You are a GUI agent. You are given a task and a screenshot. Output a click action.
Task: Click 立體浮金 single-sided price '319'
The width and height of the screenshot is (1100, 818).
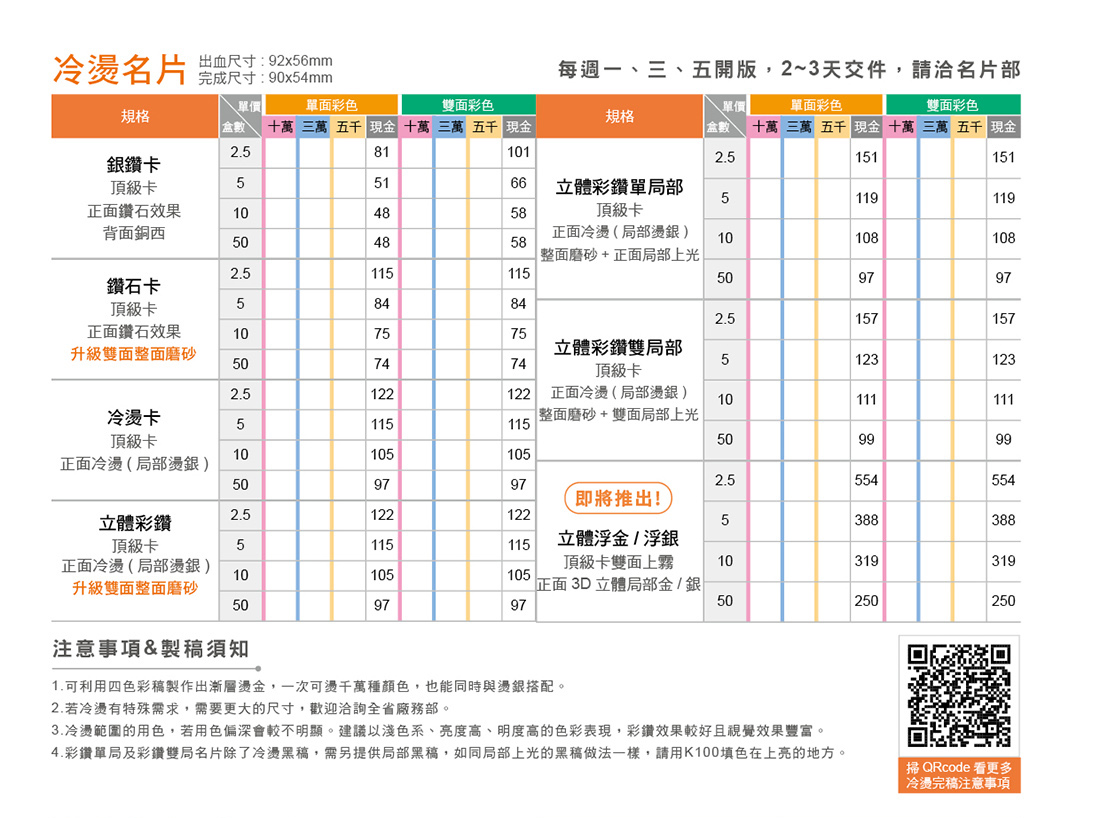(x=866, y=561)
